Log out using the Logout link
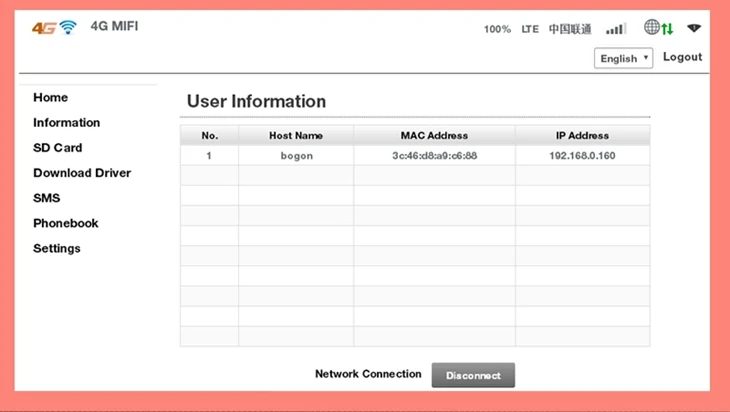The width and height of the screenshot is (730, 412). click(x=682, y=57)
